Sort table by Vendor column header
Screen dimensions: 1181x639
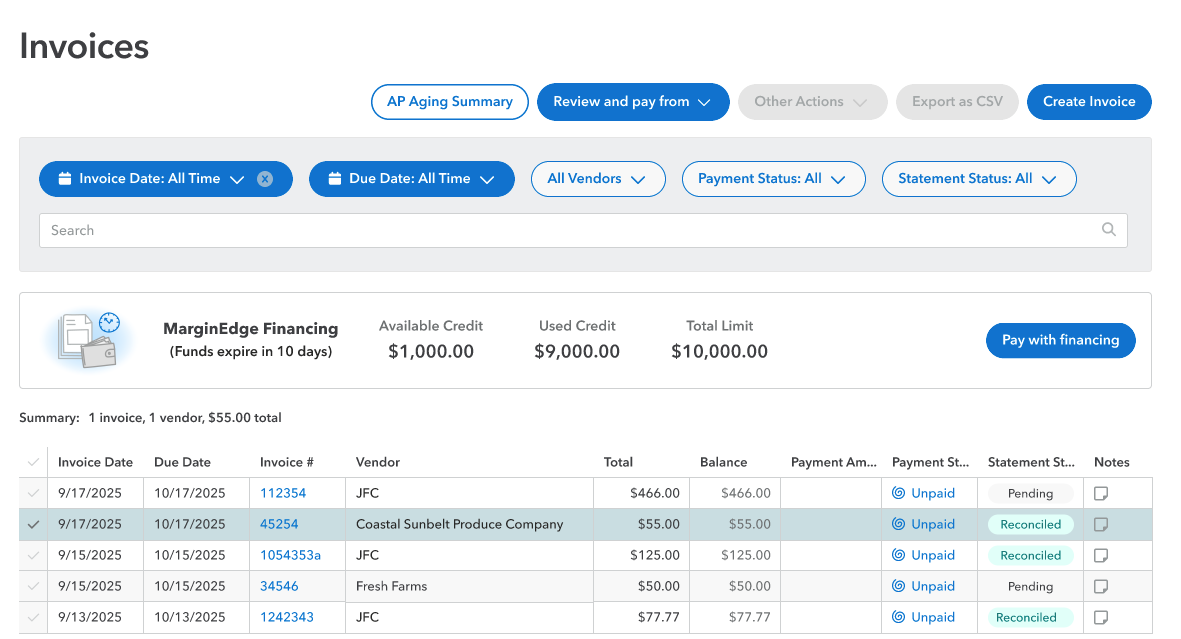(x=378, y=462)
